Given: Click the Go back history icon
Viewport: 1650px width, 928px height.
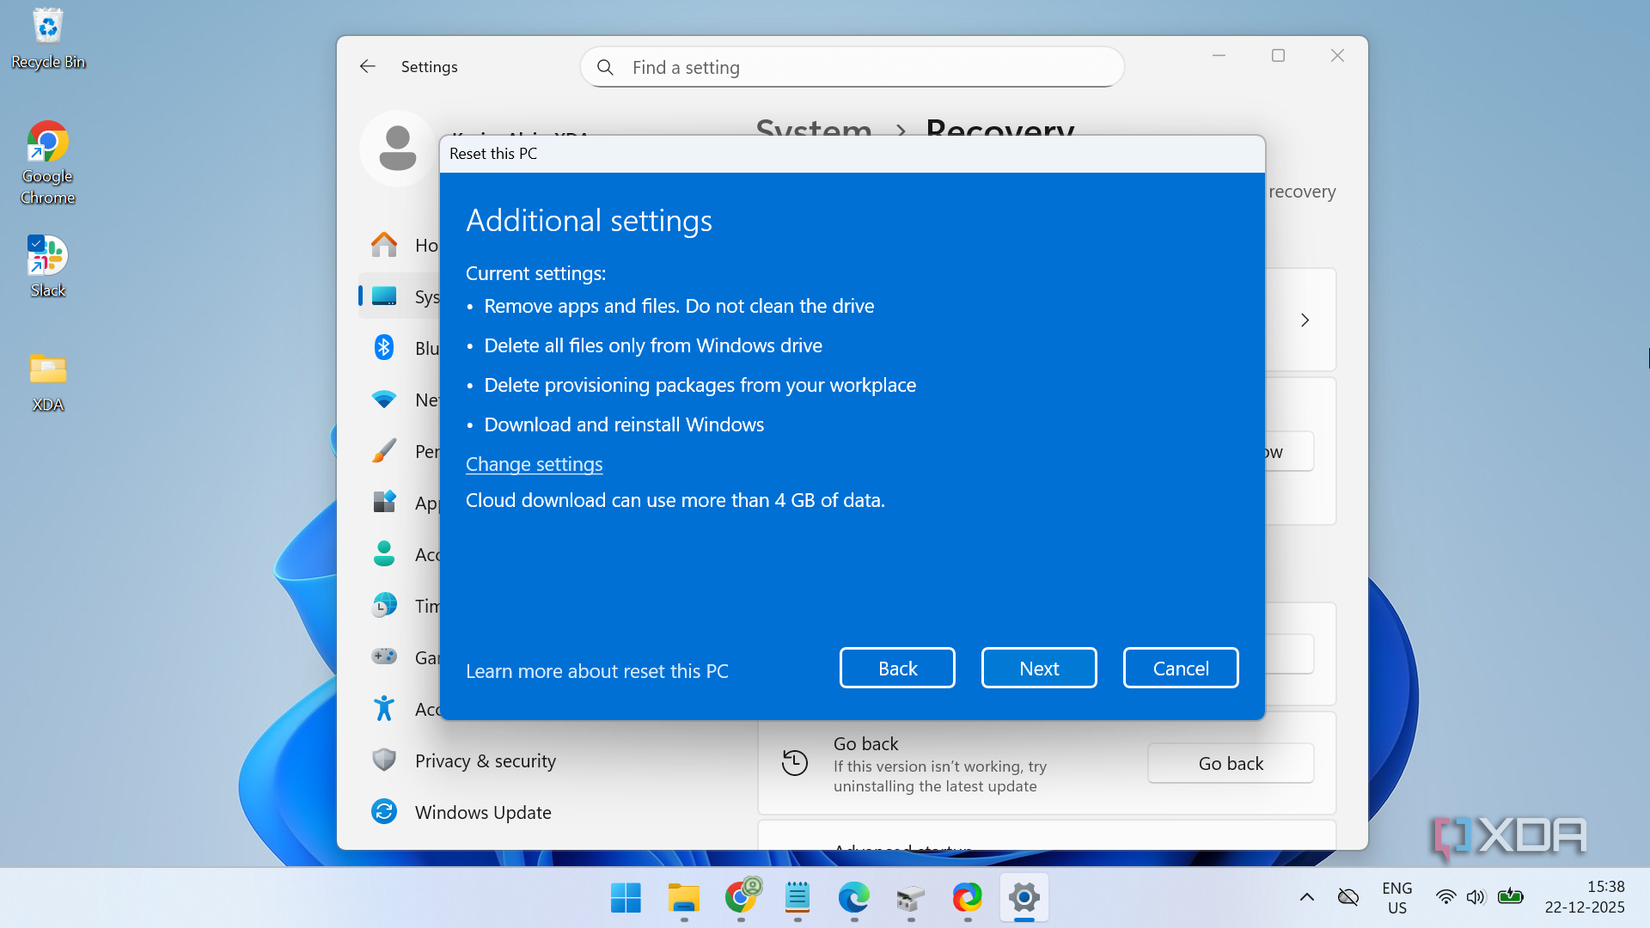Looking at the screenshot, I should [x=795, y=763].
